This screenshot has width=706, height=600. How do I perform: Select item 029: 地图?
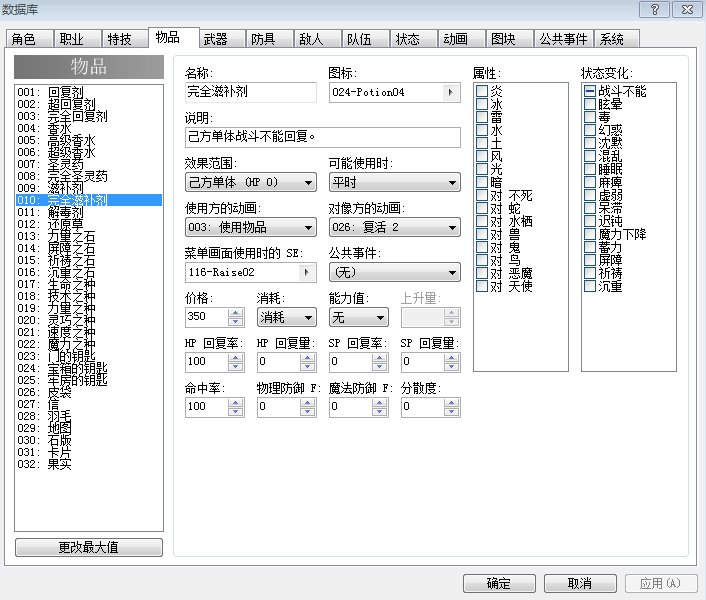pos(89,428)
